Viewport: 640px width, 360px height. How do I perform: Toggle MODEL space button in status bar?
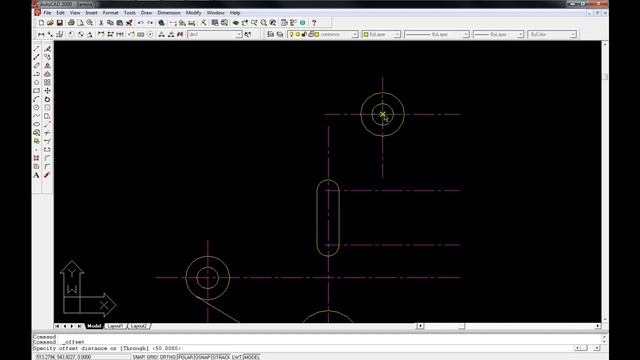point(251,357)
